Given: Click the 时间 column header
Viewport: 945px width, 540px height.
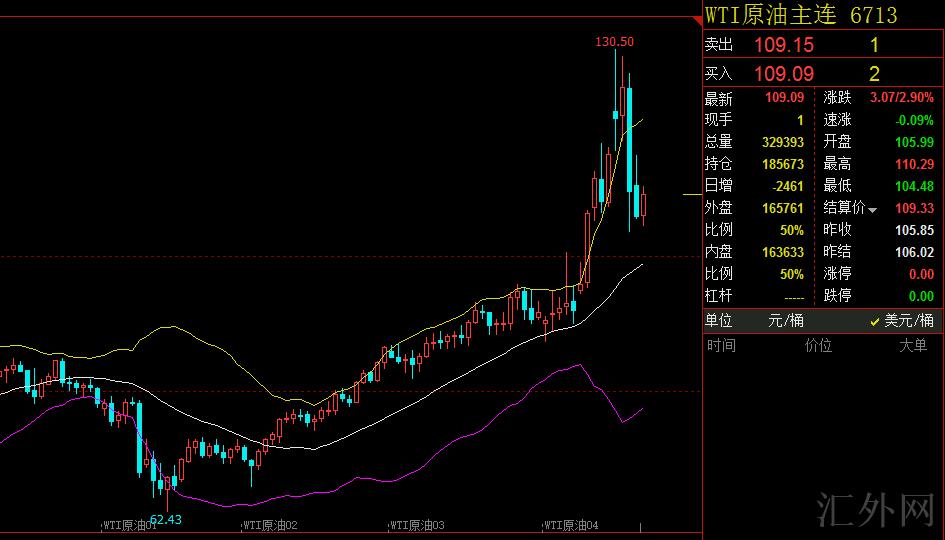Looking at the screenshot, I should tap(721, 345).
